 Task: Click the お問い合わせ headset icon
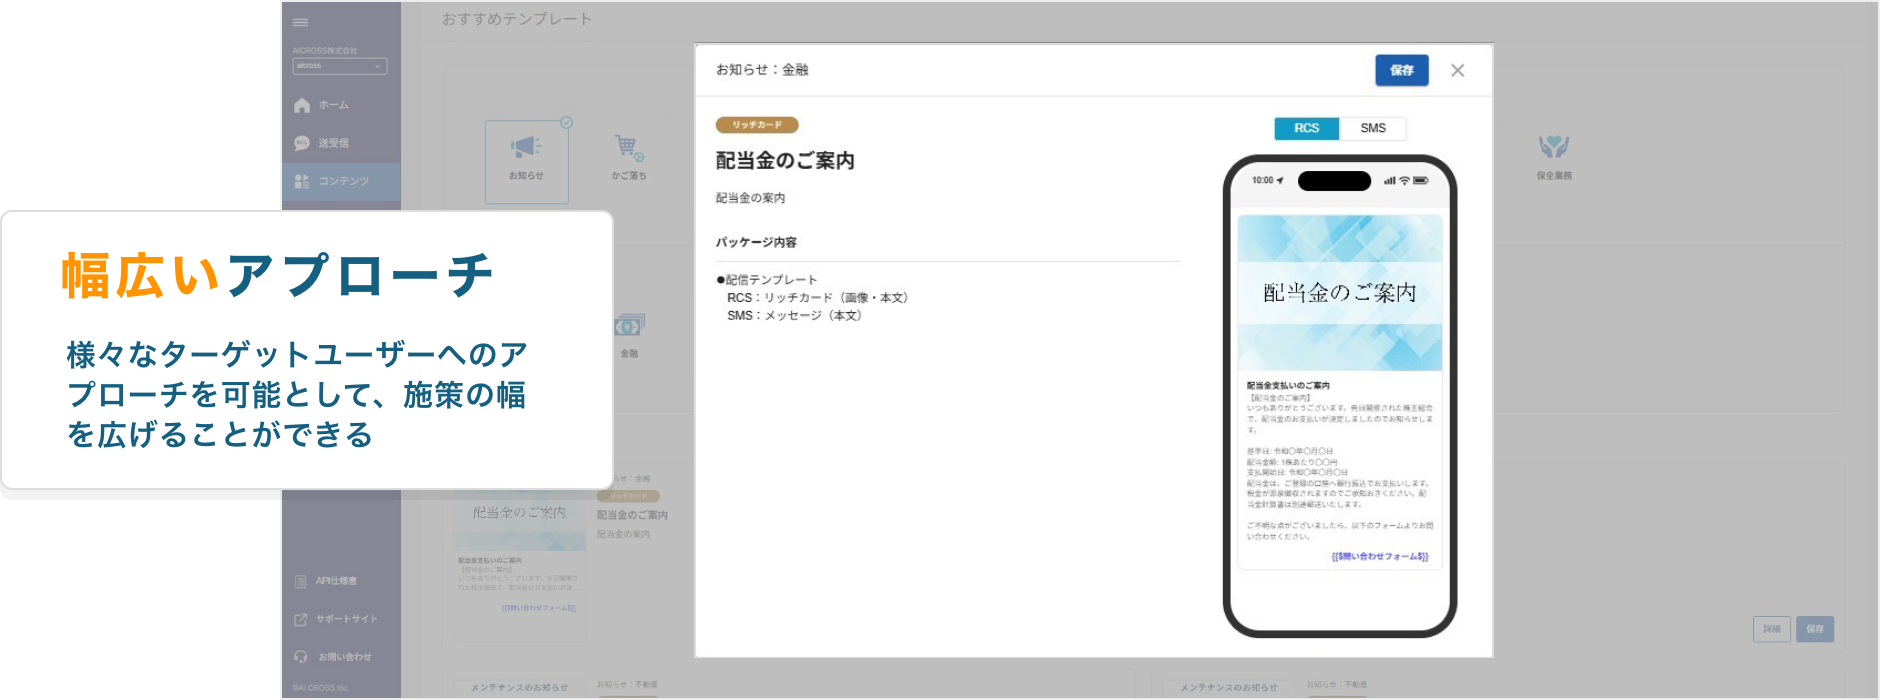click(x=301, y=657)
